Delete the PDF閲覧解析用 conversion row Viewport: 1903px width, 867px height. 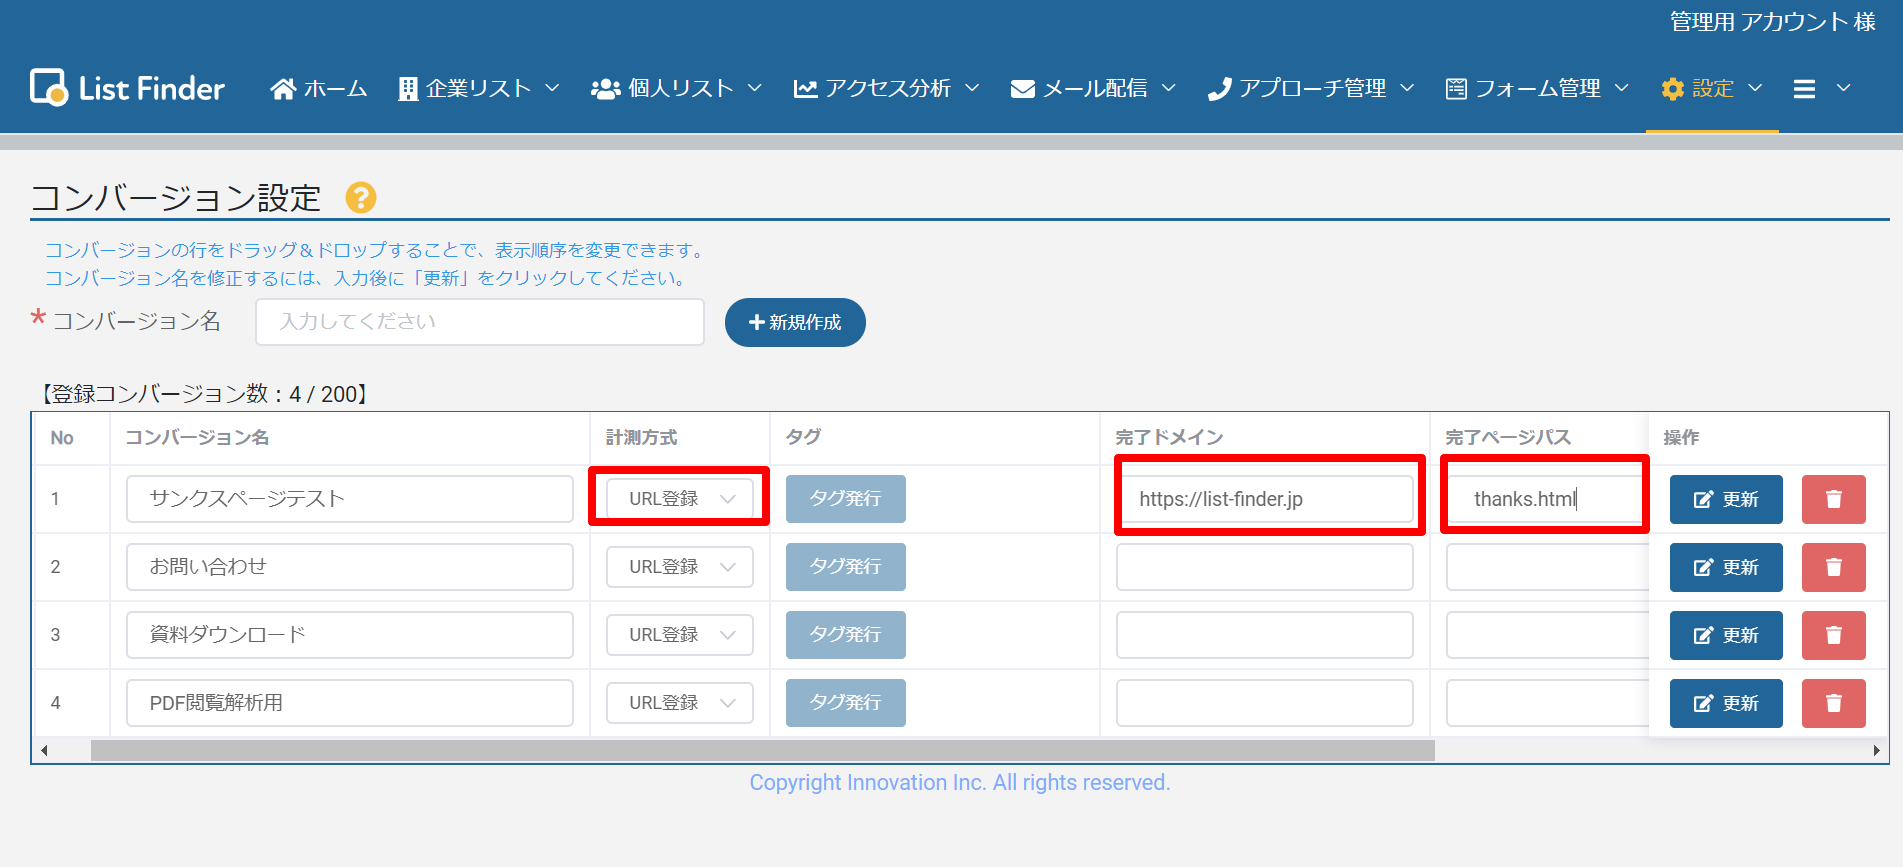click(1833, 703)
